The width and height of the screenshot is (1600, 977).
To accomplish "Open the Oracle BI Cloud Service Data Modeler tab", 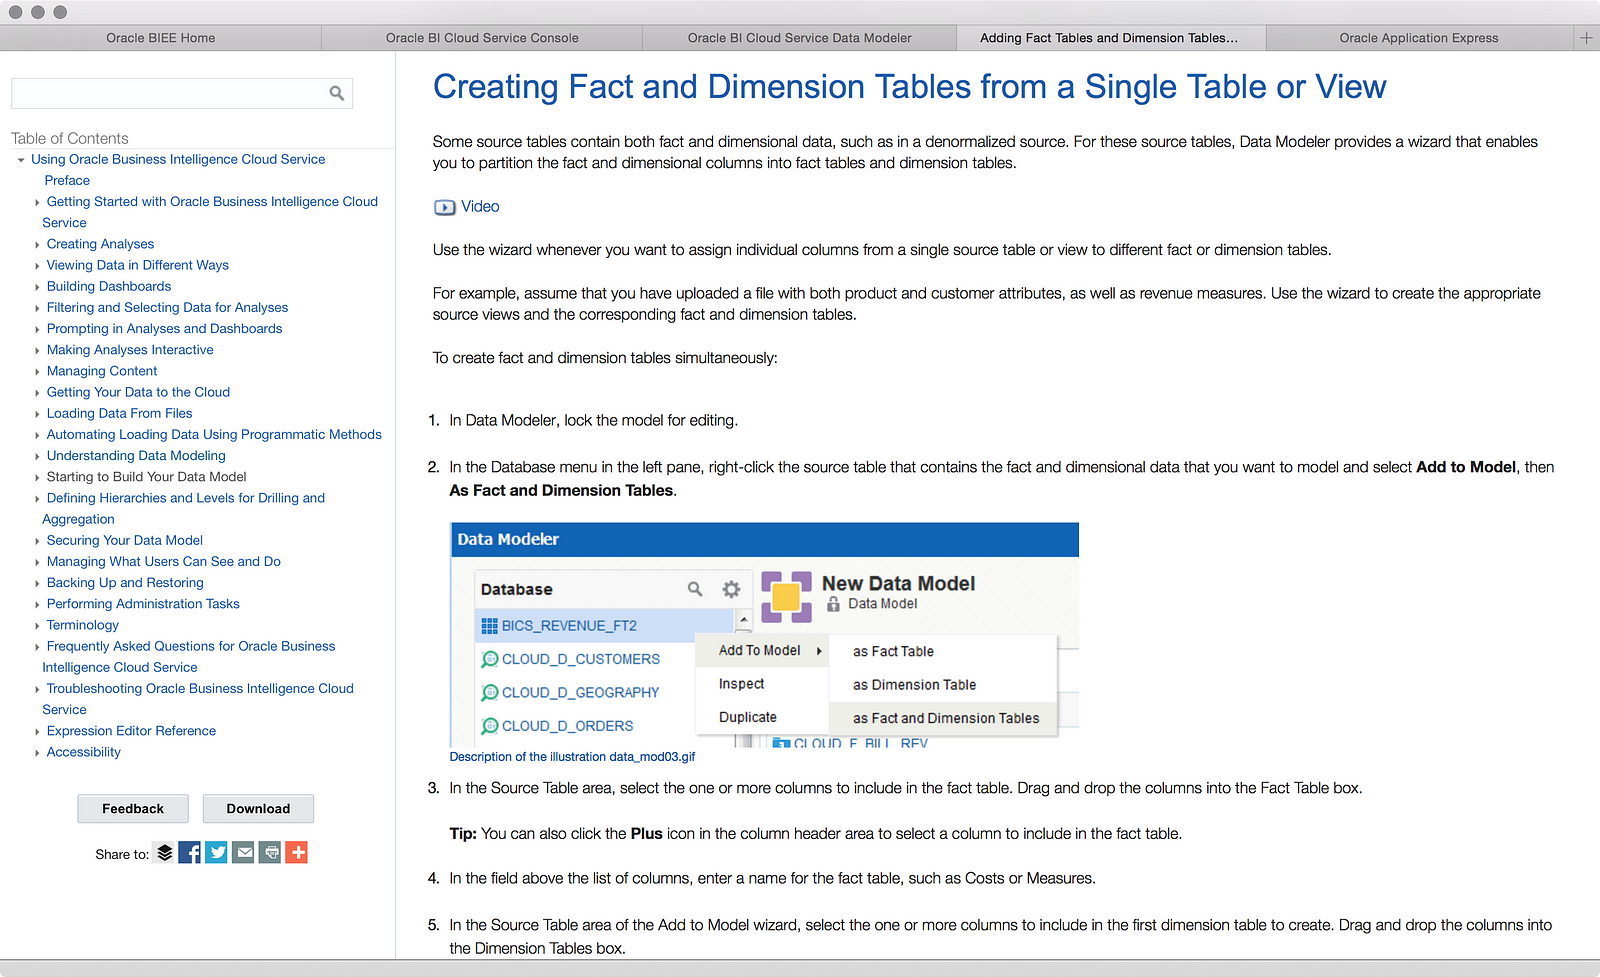I will tap(799, 38).
